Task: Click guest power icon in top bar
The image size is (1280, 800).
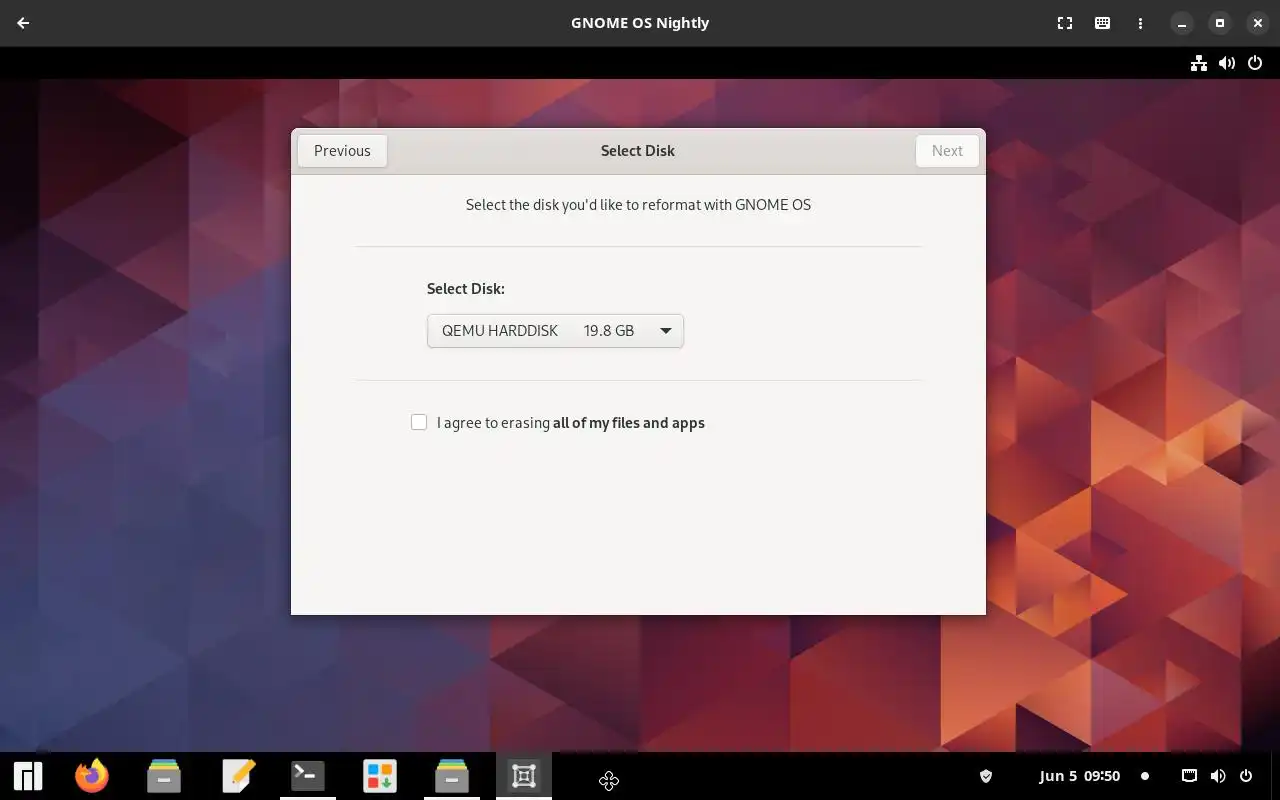Action: [1255, 63]
